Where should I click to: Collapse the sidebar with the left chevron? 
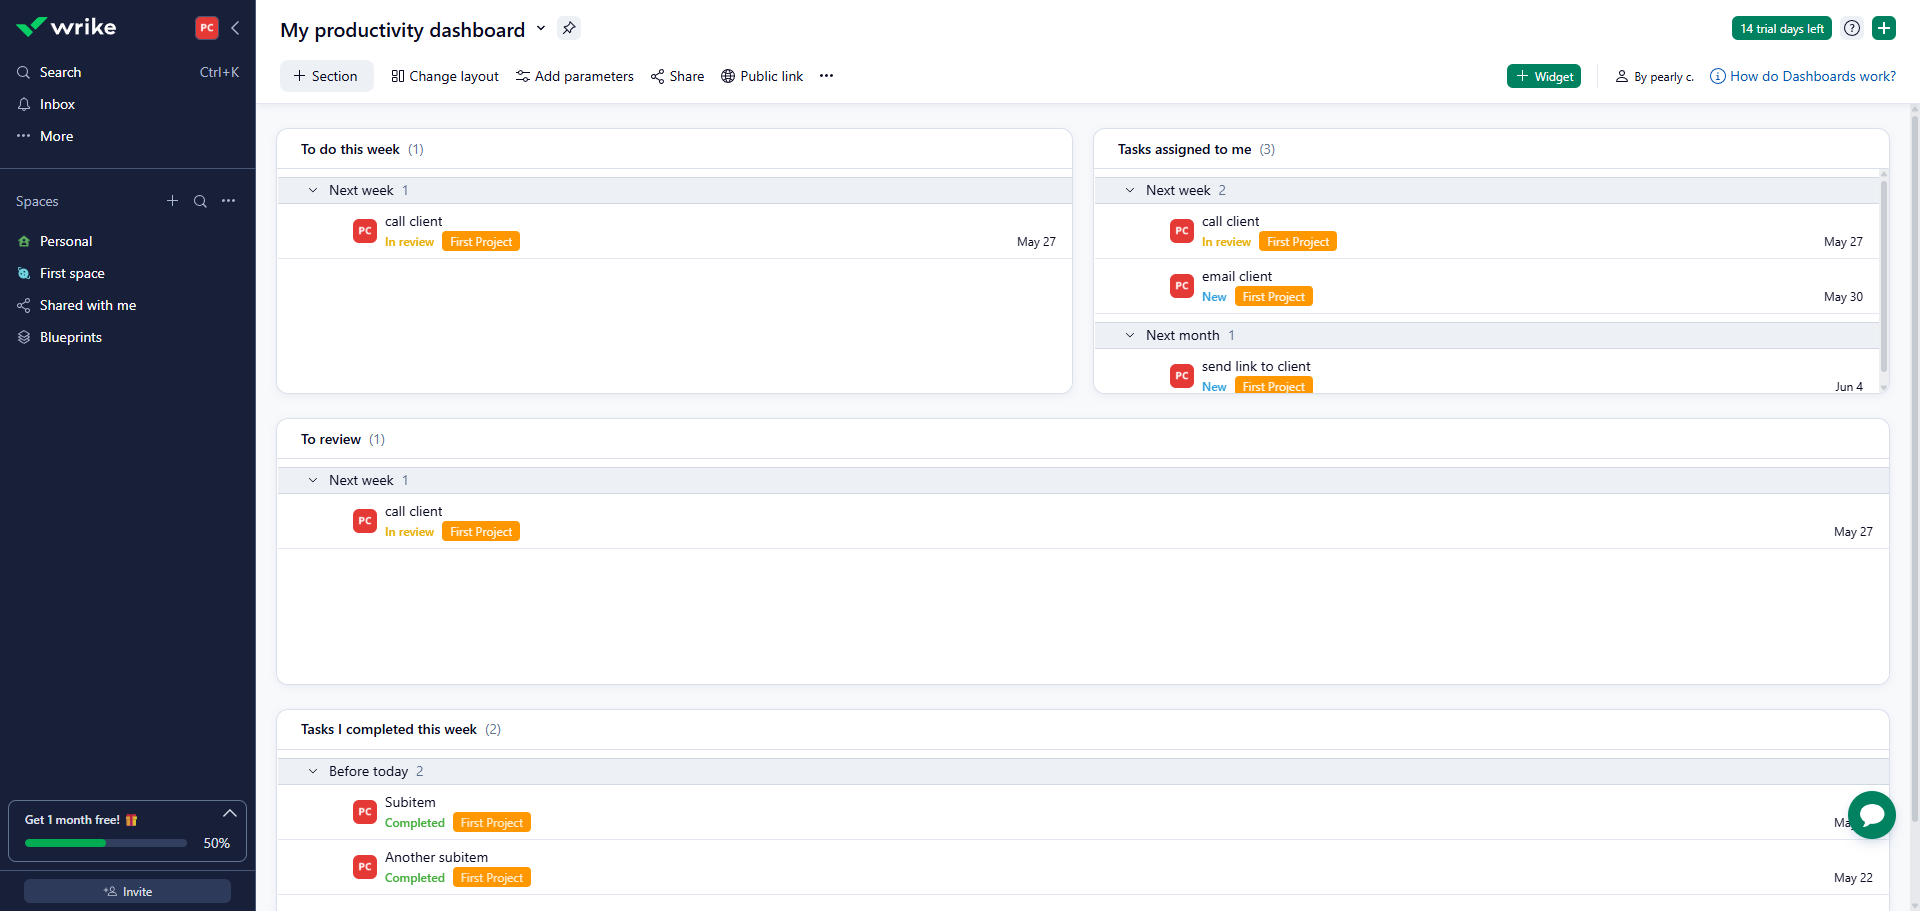[235, 28]
